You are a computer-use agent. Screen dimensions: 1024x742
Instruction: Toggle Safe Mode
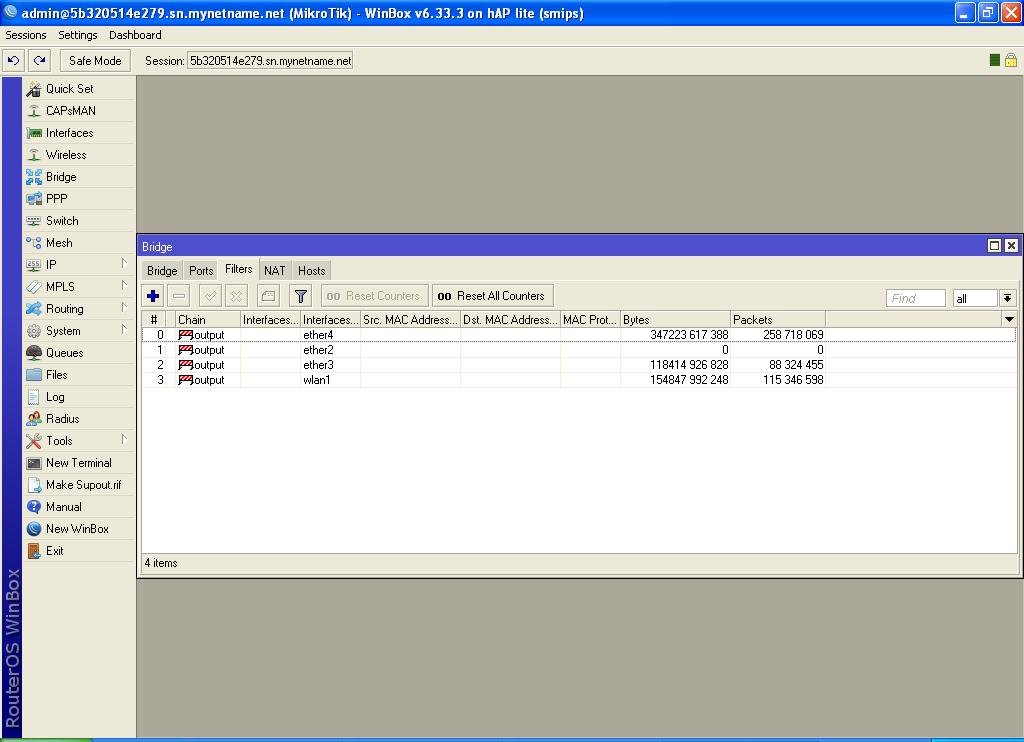coord(95,61)
